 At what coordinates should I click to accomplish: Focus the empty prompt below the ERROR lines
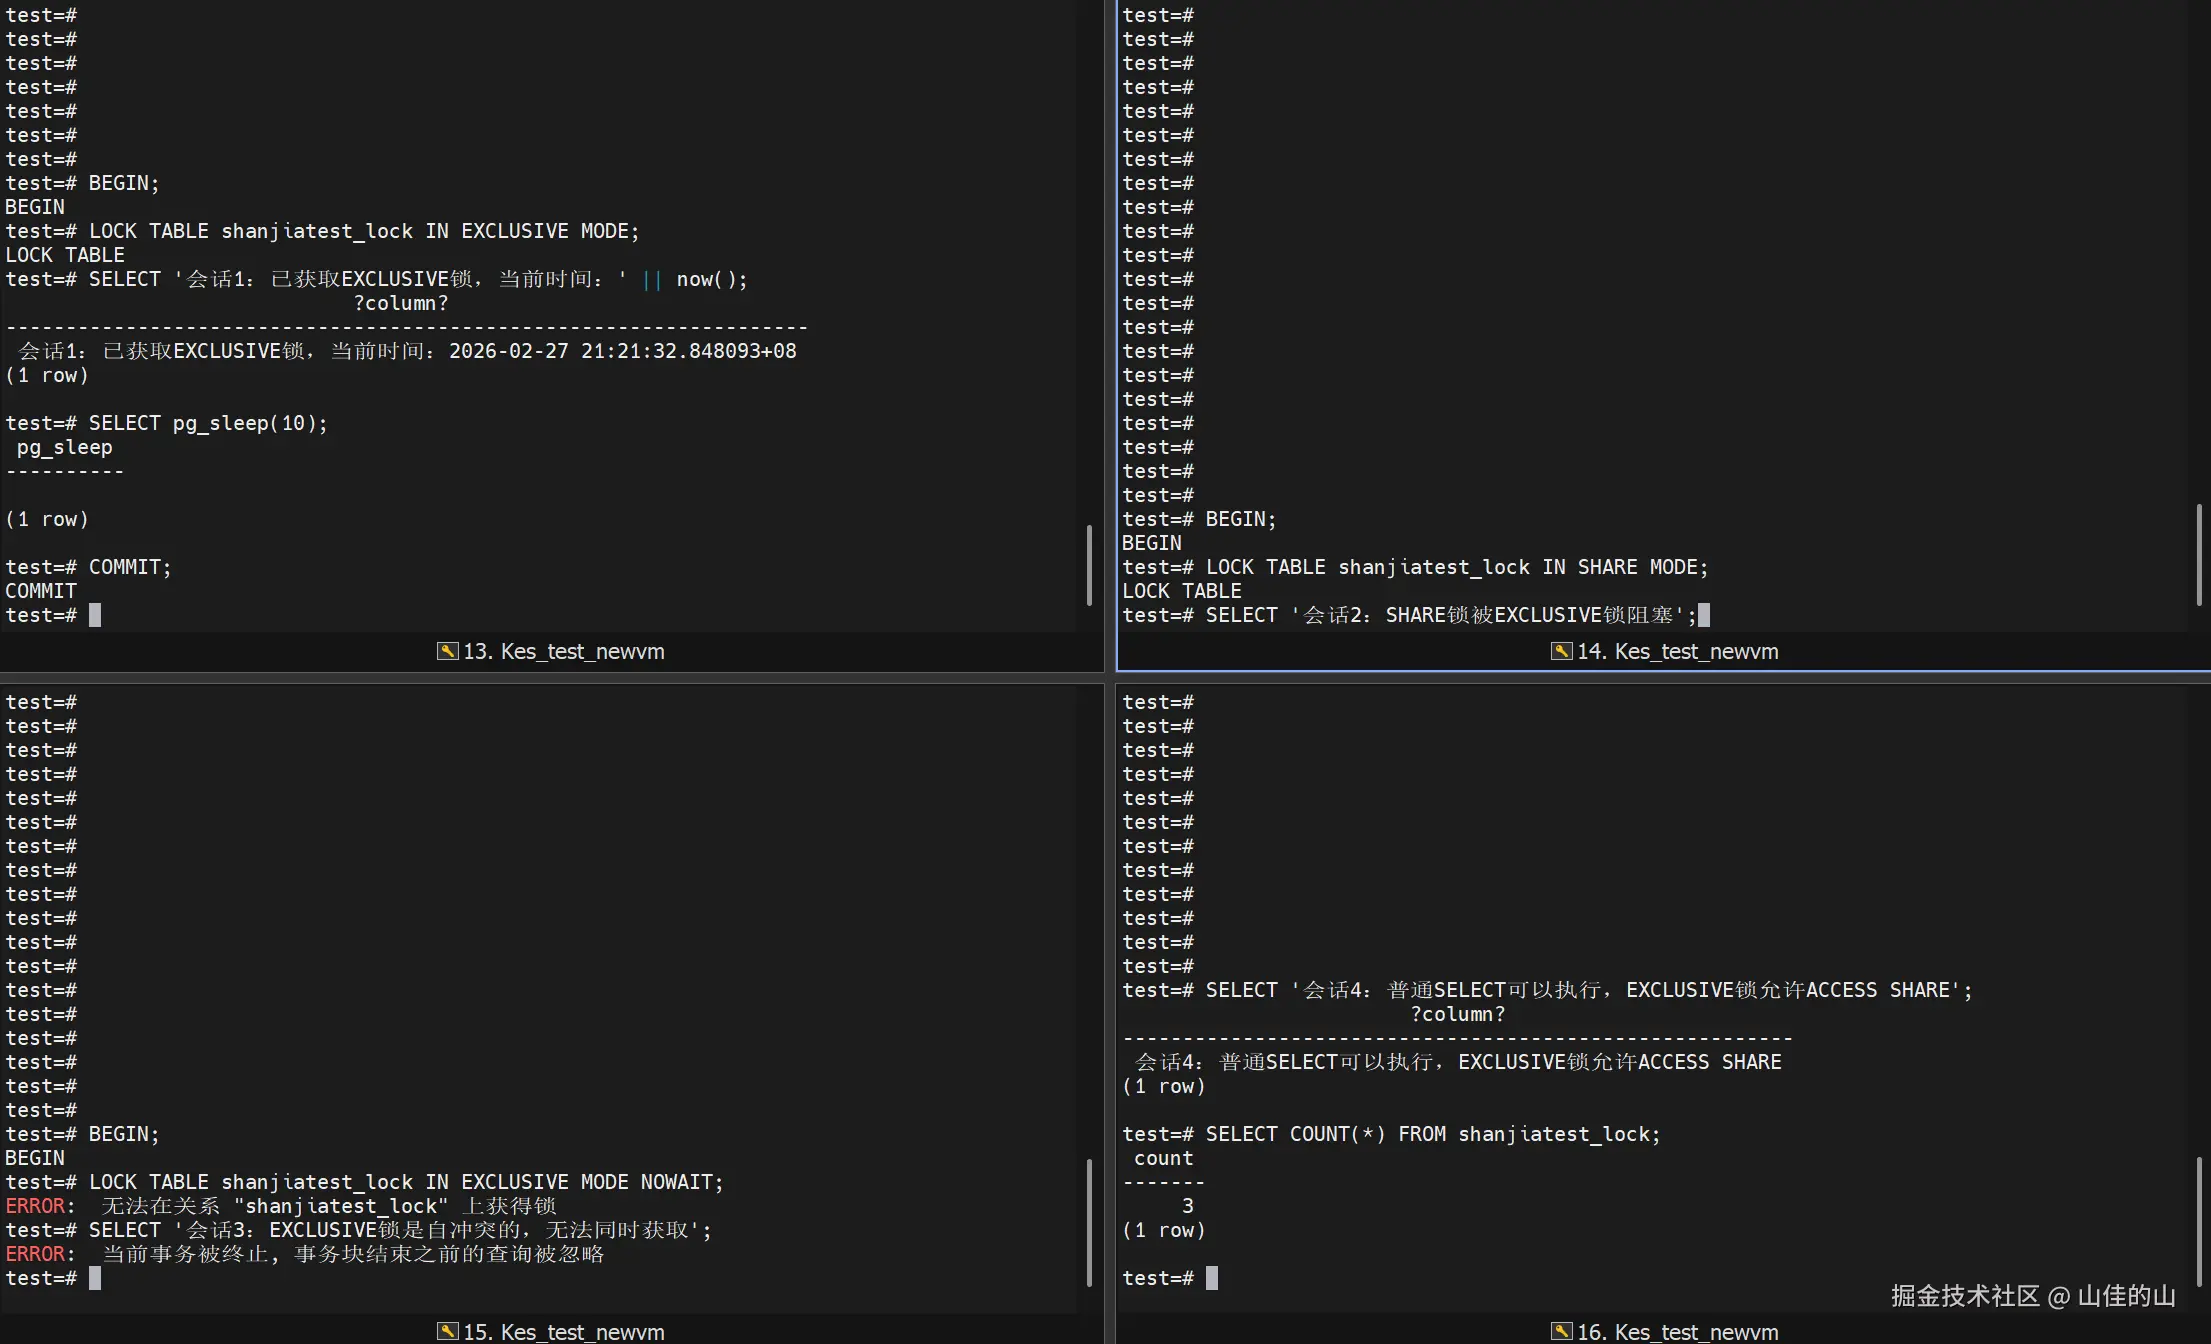pyautogui.click(x=95, y=1278)
